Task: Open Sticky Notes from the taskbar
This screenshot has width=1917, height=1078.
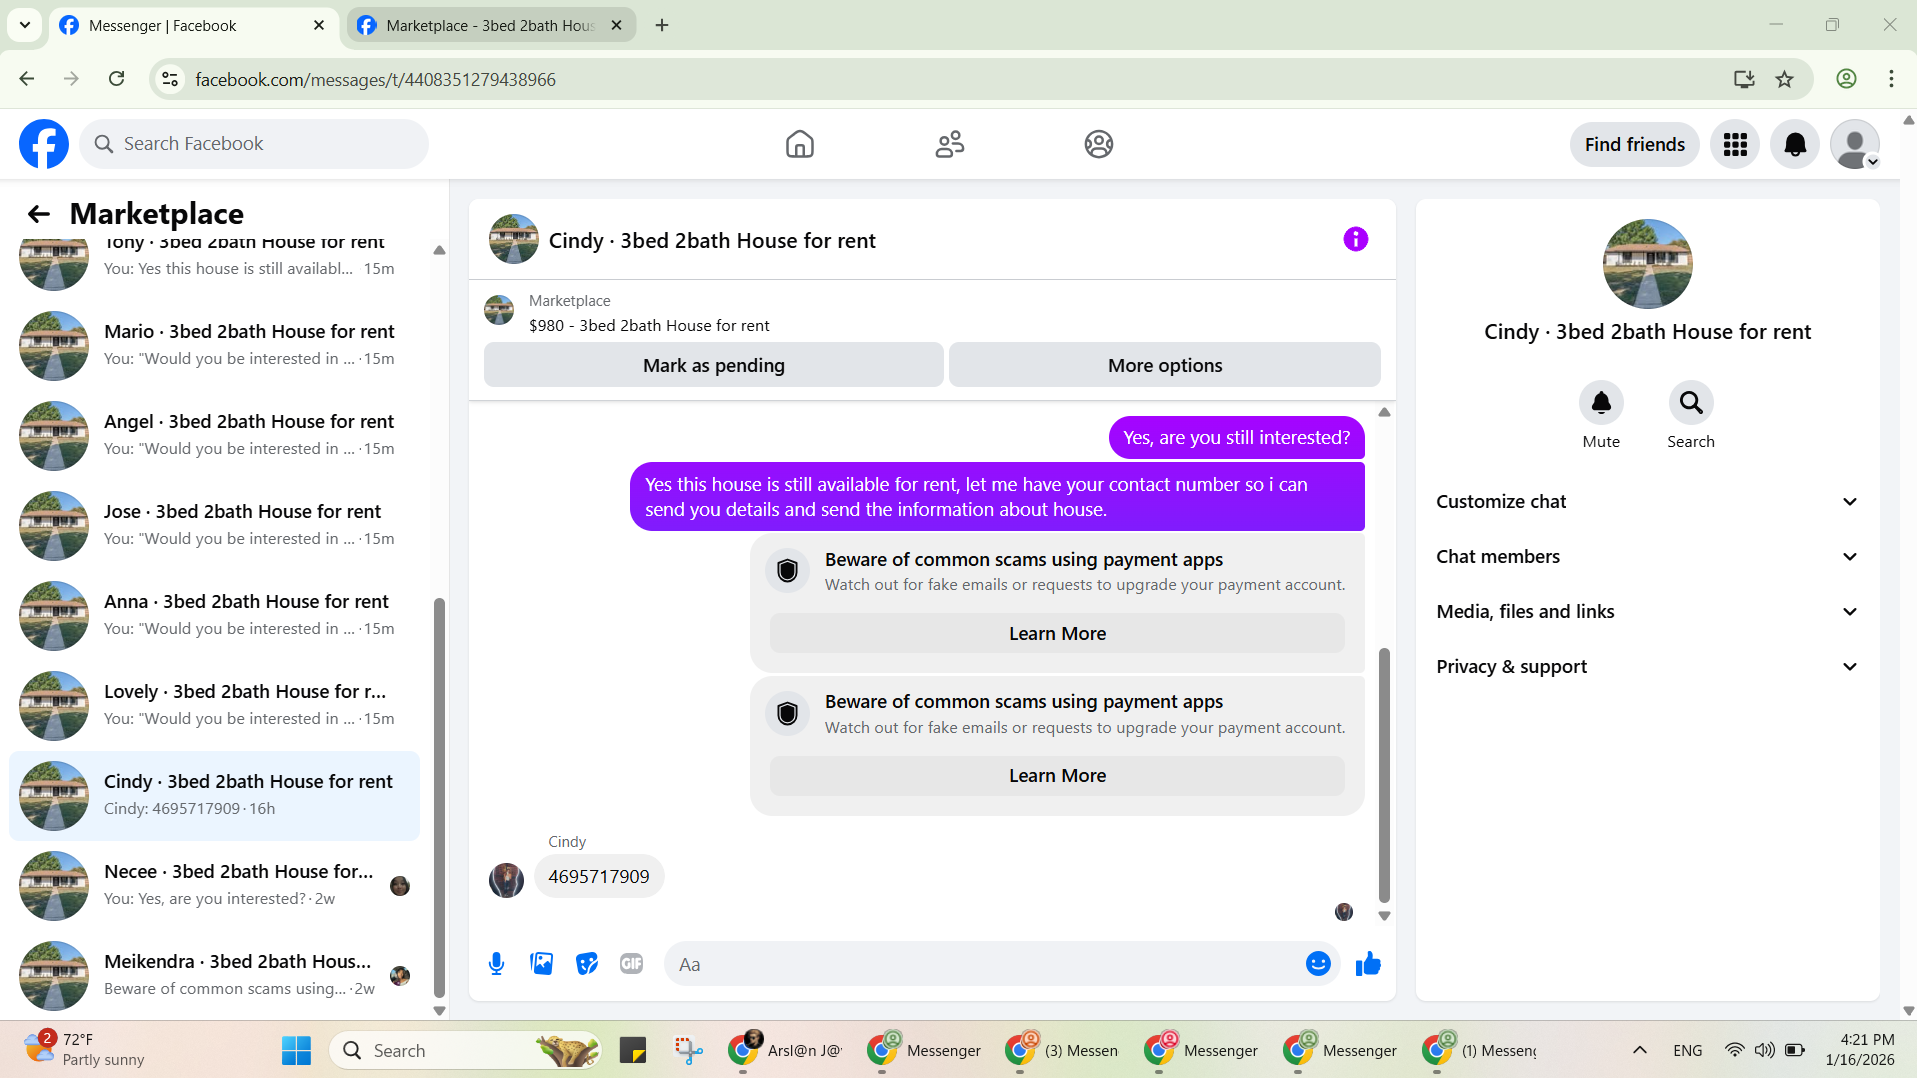Action: (x=633, y=1051)
